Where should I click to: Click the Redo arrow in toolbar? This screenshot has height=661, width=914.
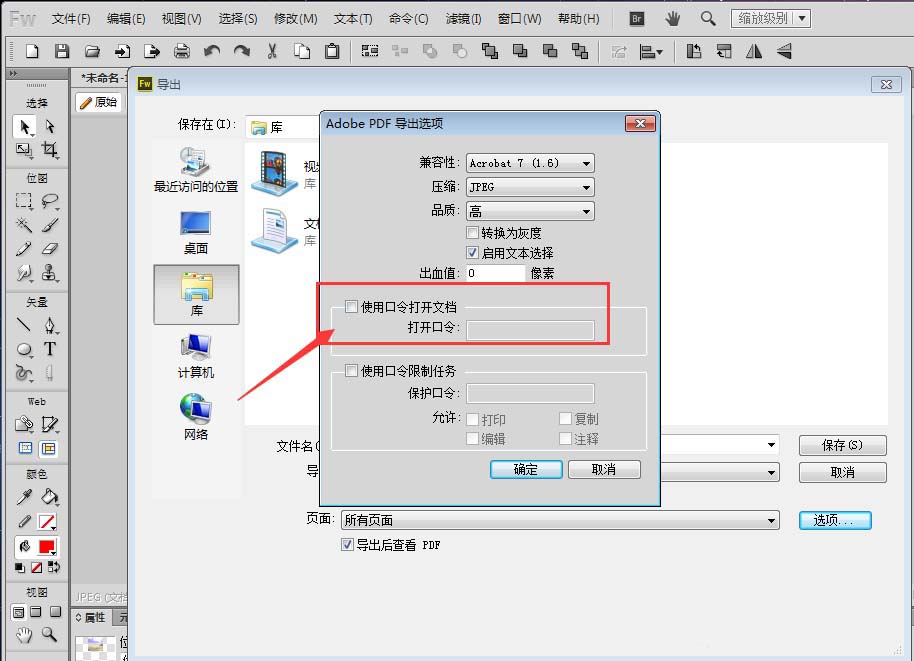pos(242,51)
